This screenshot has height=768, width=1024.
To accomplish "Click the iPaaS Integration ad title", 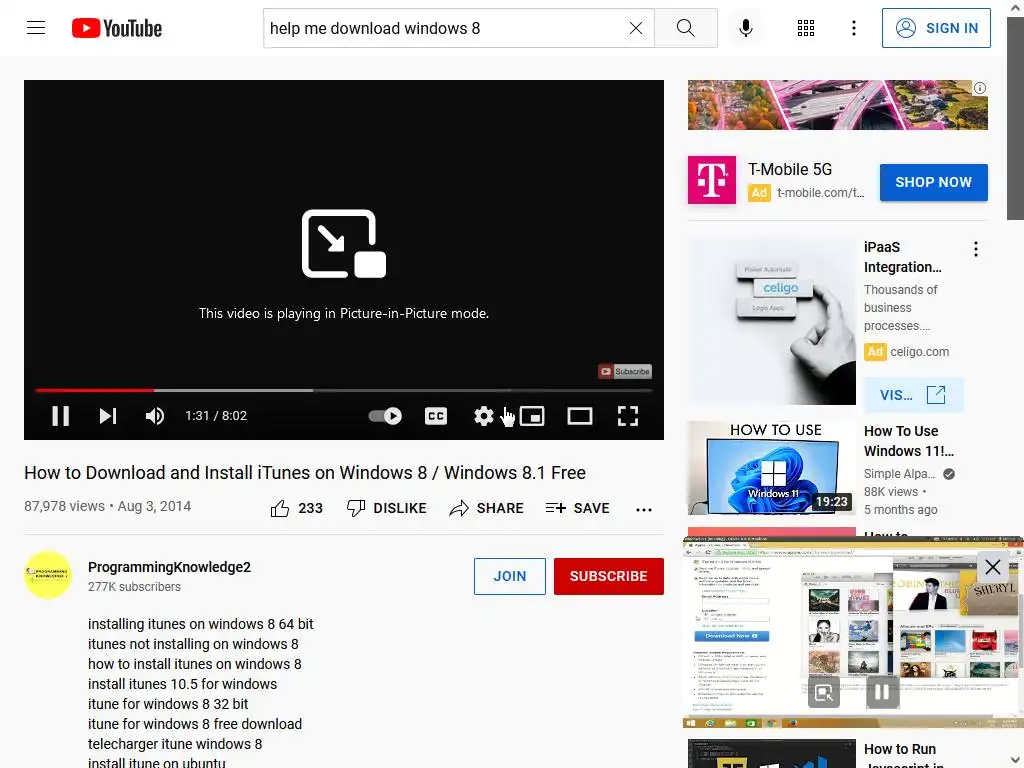I will (903, 257).
